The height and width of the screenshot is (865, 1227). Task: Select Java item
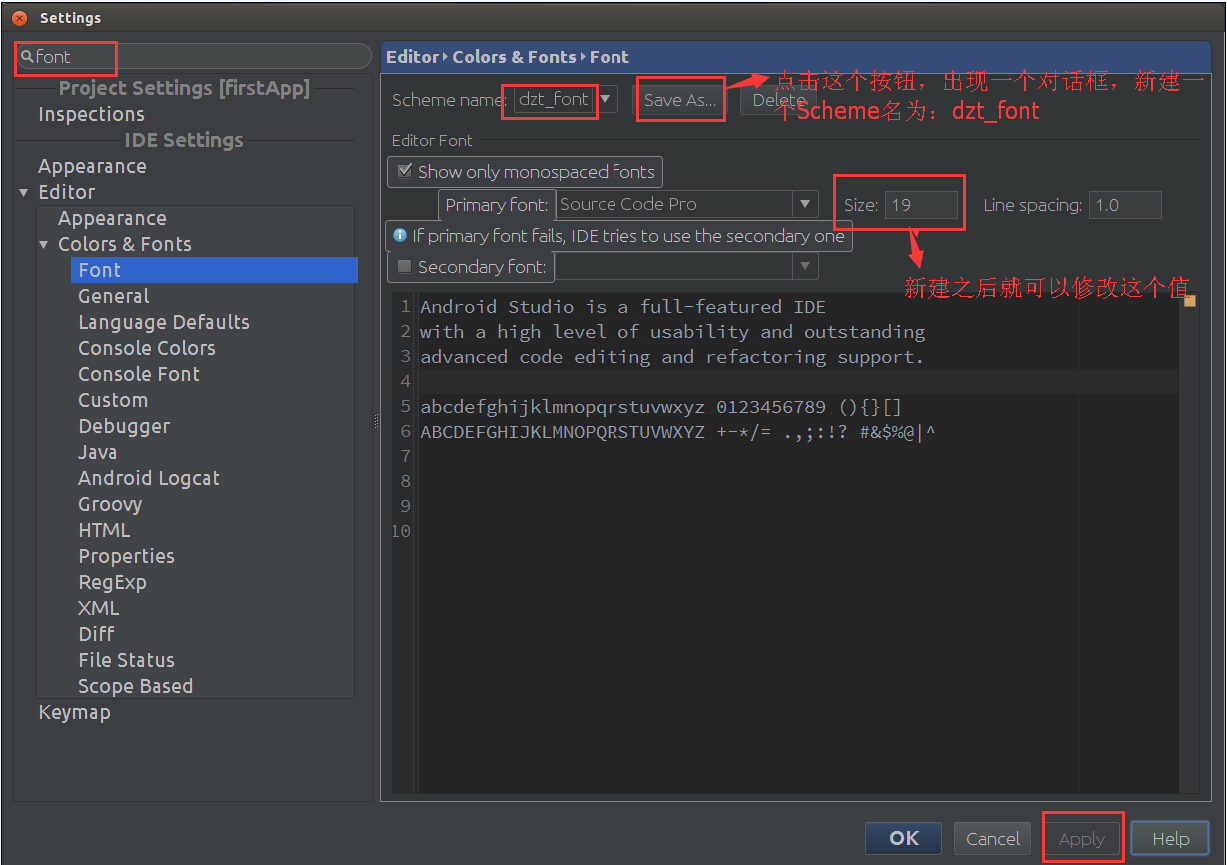coord(98,452)
